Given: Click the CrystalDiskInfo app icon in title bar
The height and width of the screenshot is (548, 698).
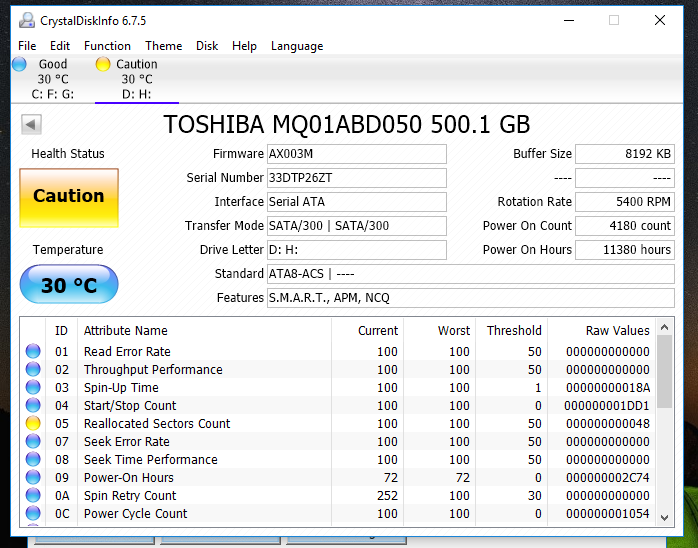Looking at the screenshot, I should [27, 20].
